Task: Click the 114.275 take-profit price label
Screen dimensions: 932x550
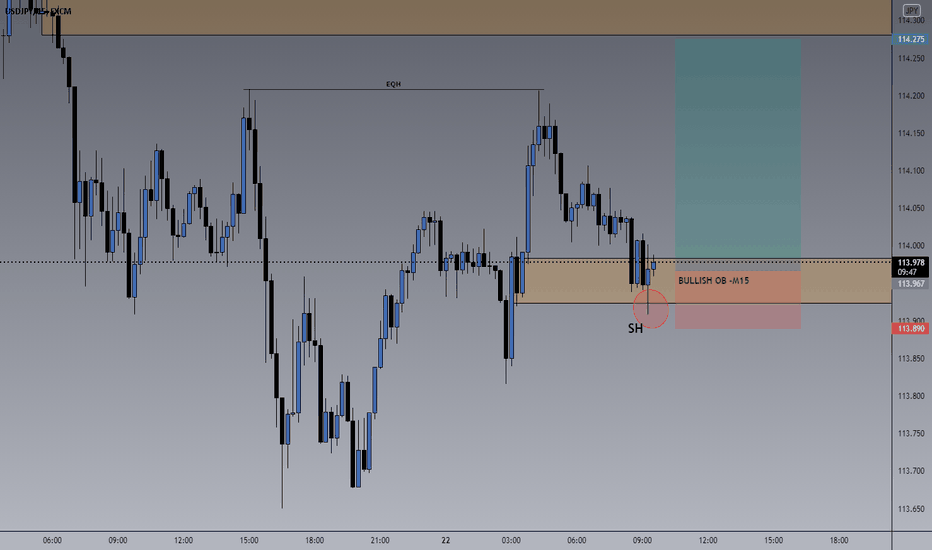Action: point(911,39)
